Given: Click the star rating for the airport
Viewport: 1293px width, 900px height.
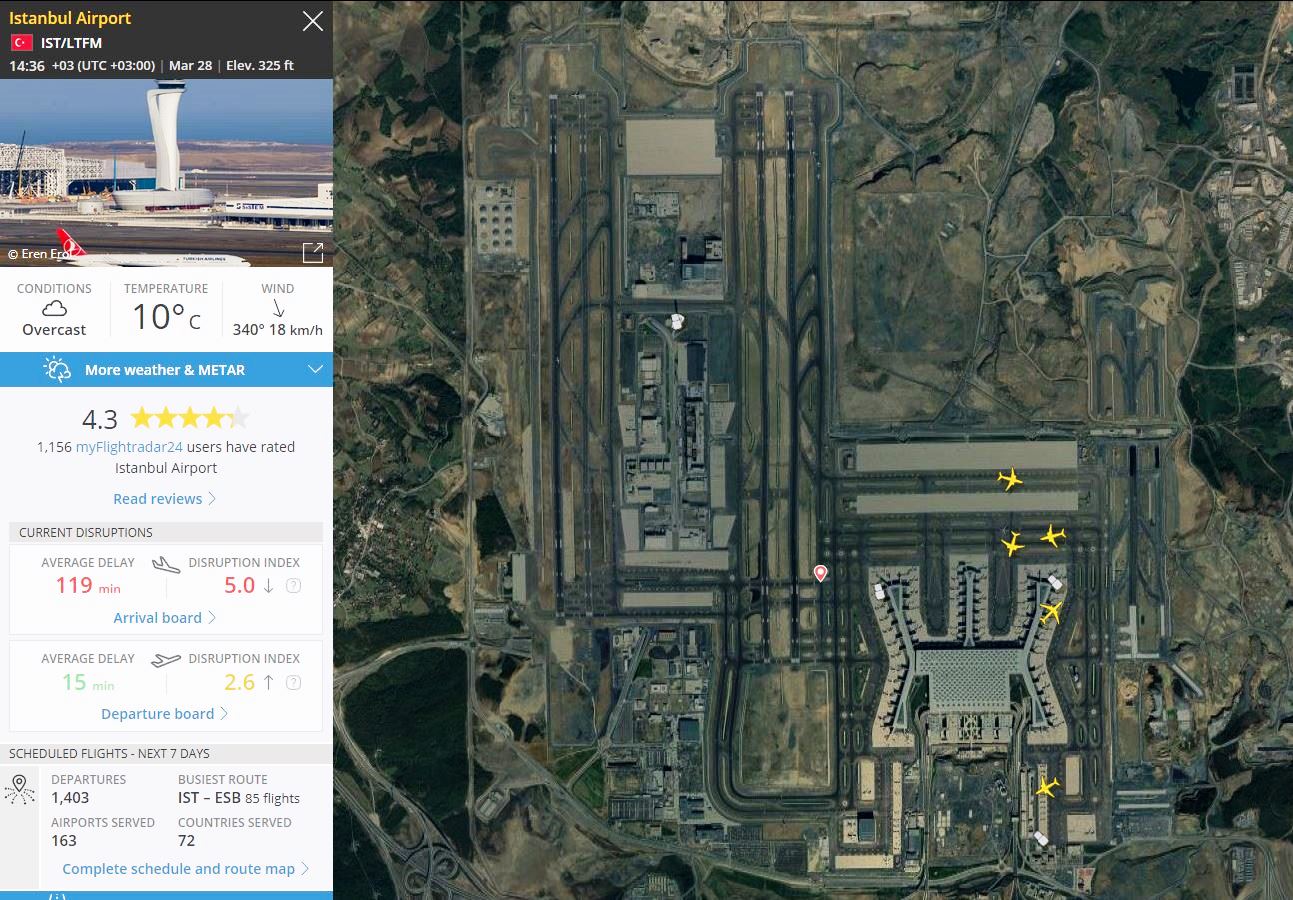Looking at the screenshot, I should click(x=190, y=418).
